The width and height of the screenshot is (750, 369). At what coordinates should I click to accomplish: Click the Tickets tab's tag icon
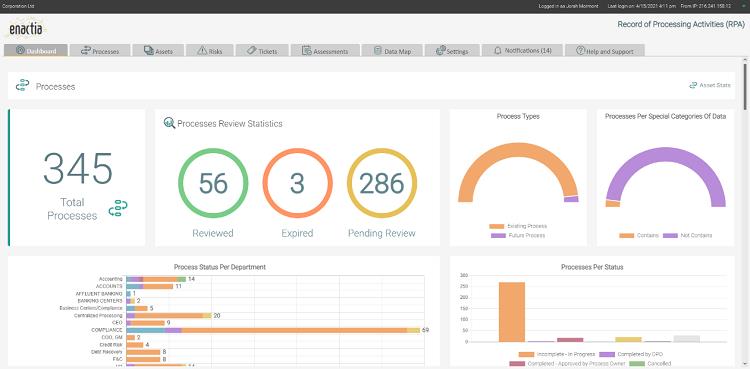click(x=252, y=50)
